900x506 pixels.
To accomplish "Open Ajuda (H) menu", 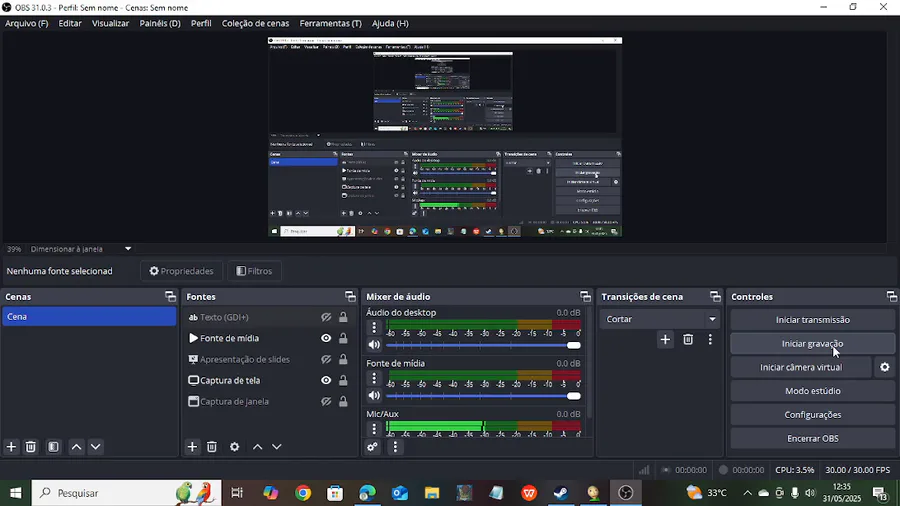I will [390, 24].
